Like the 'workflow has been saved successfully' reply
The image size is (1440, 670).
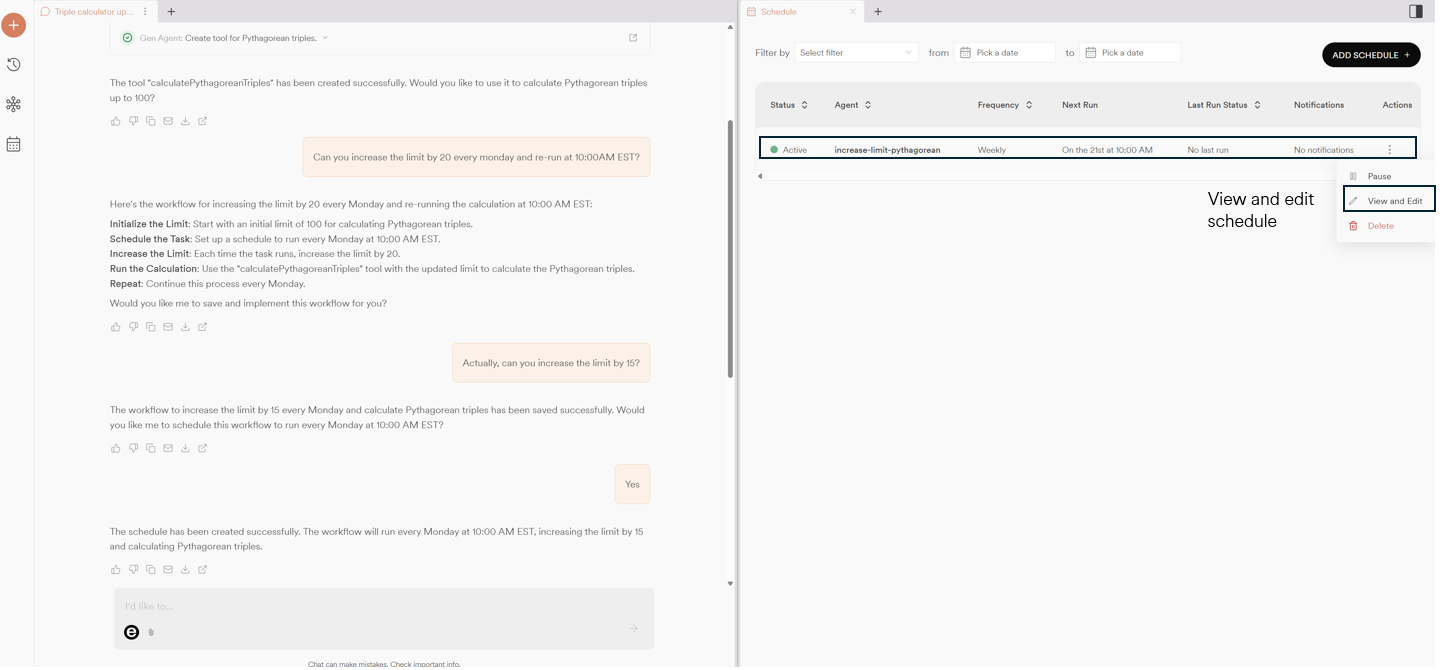click(116, 448)
